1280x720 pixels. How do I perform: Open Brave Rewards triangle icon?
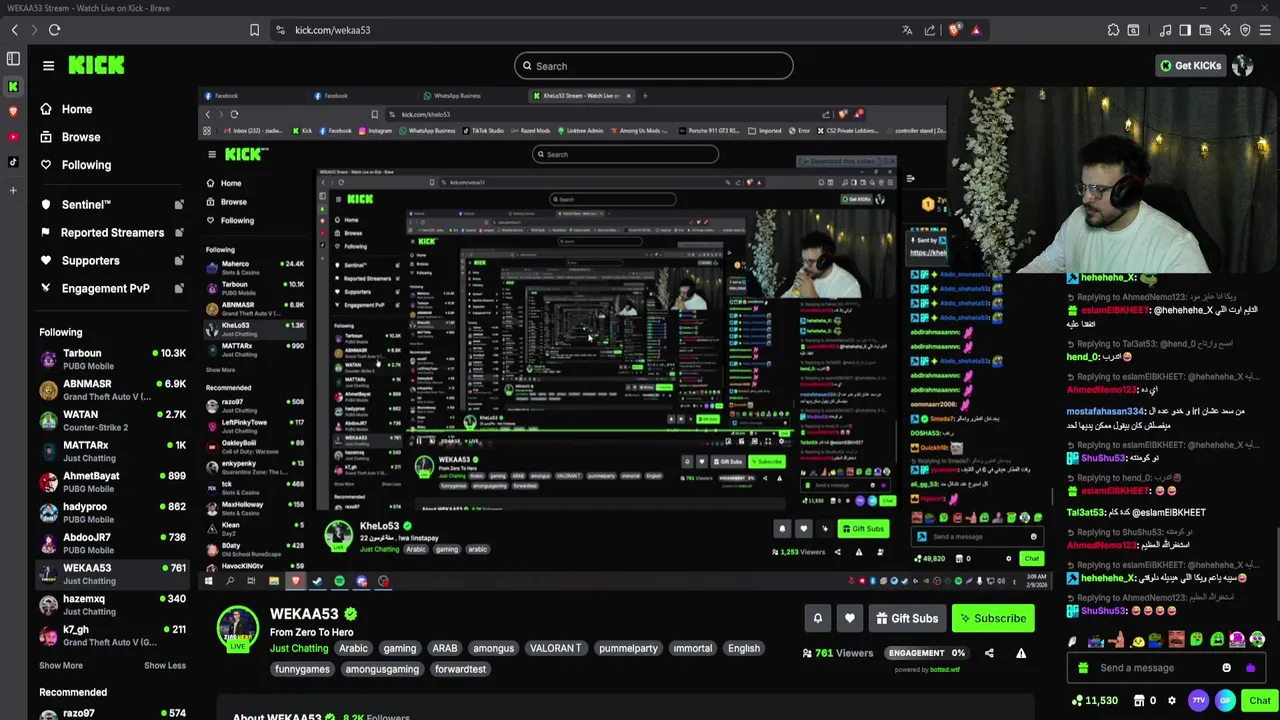pyautogui.click(x=976, y=30)
